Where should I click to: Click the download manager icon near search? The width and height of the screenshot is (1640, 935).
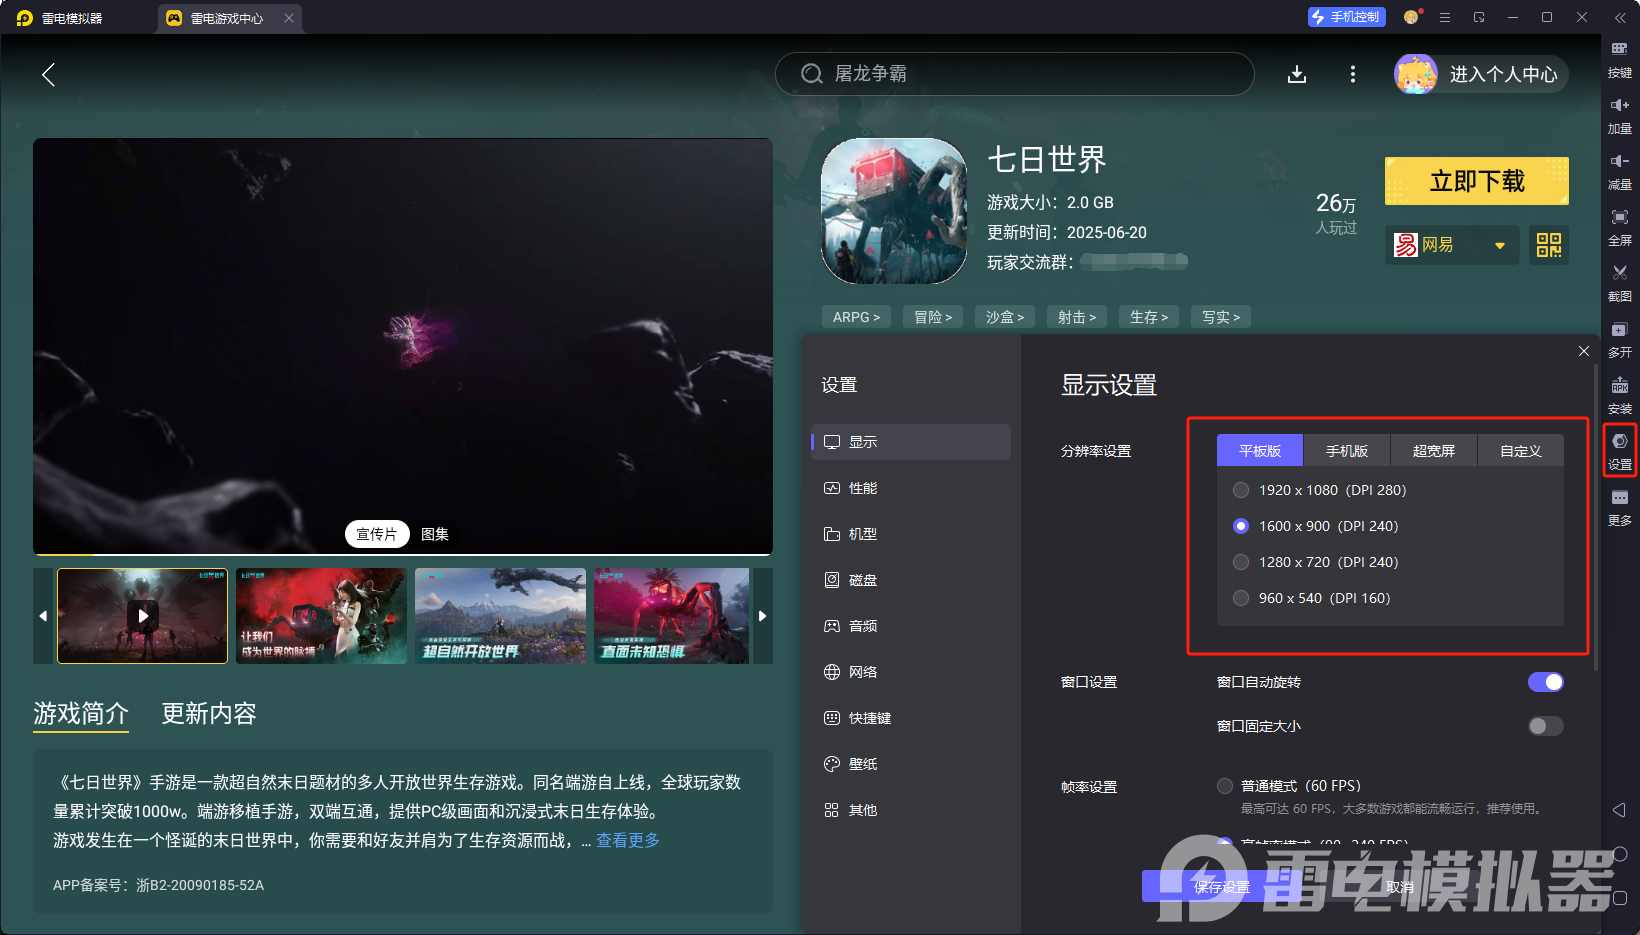click(1297, 74)
